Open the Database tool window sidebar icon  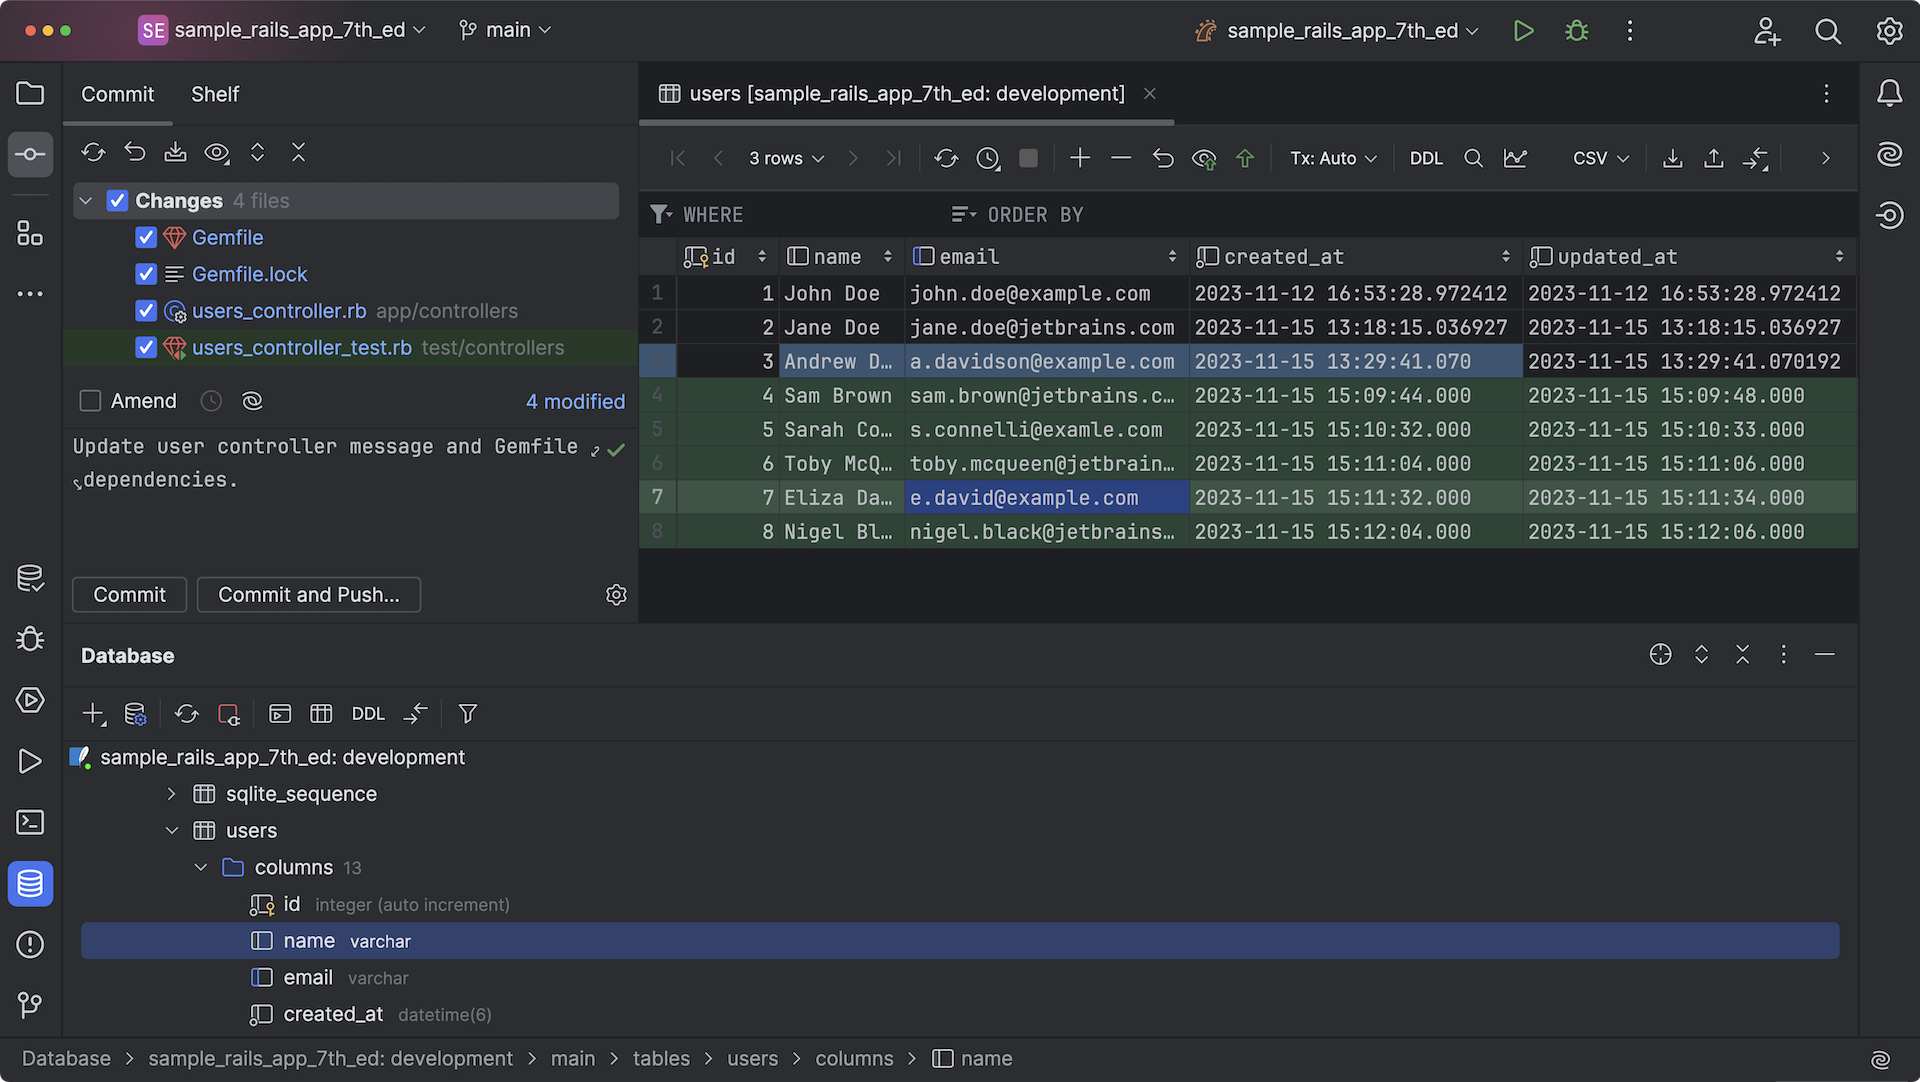tap(30, 884)
